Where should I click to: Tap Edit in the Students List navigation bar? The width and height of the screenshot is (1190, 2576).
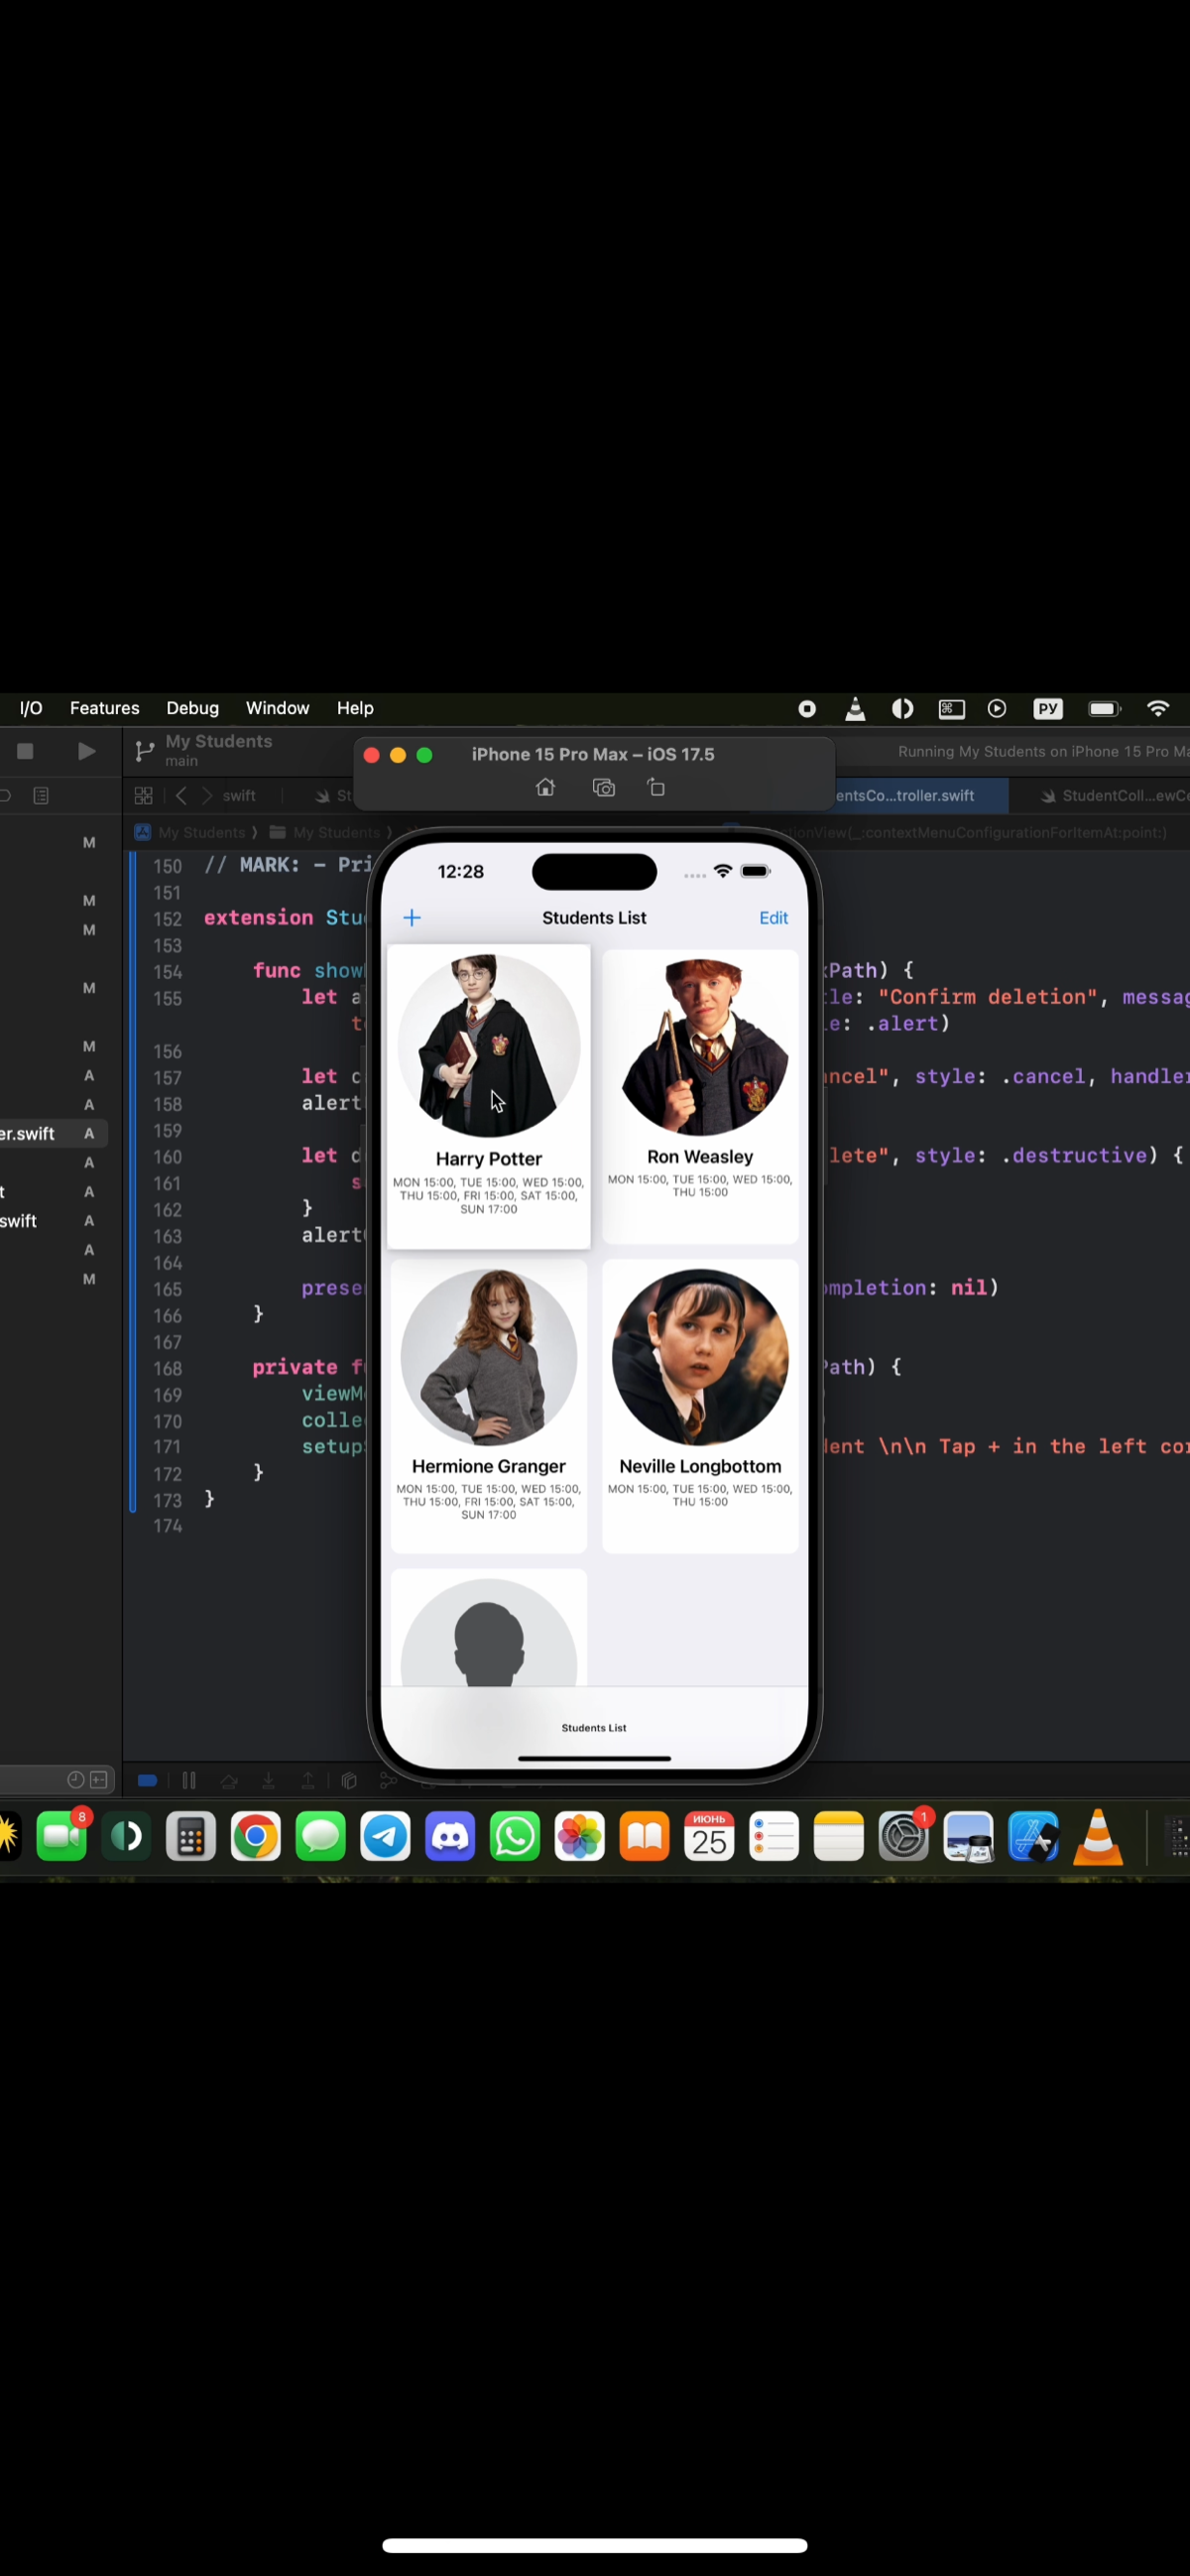[x=773, y=917]
